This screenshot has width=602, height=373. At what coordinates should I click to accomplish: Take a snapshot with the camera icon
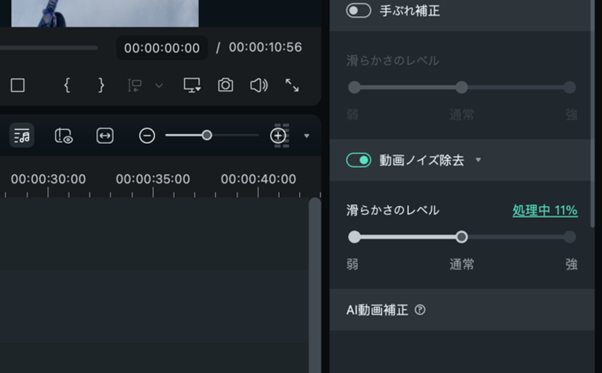tap(225, 85)
